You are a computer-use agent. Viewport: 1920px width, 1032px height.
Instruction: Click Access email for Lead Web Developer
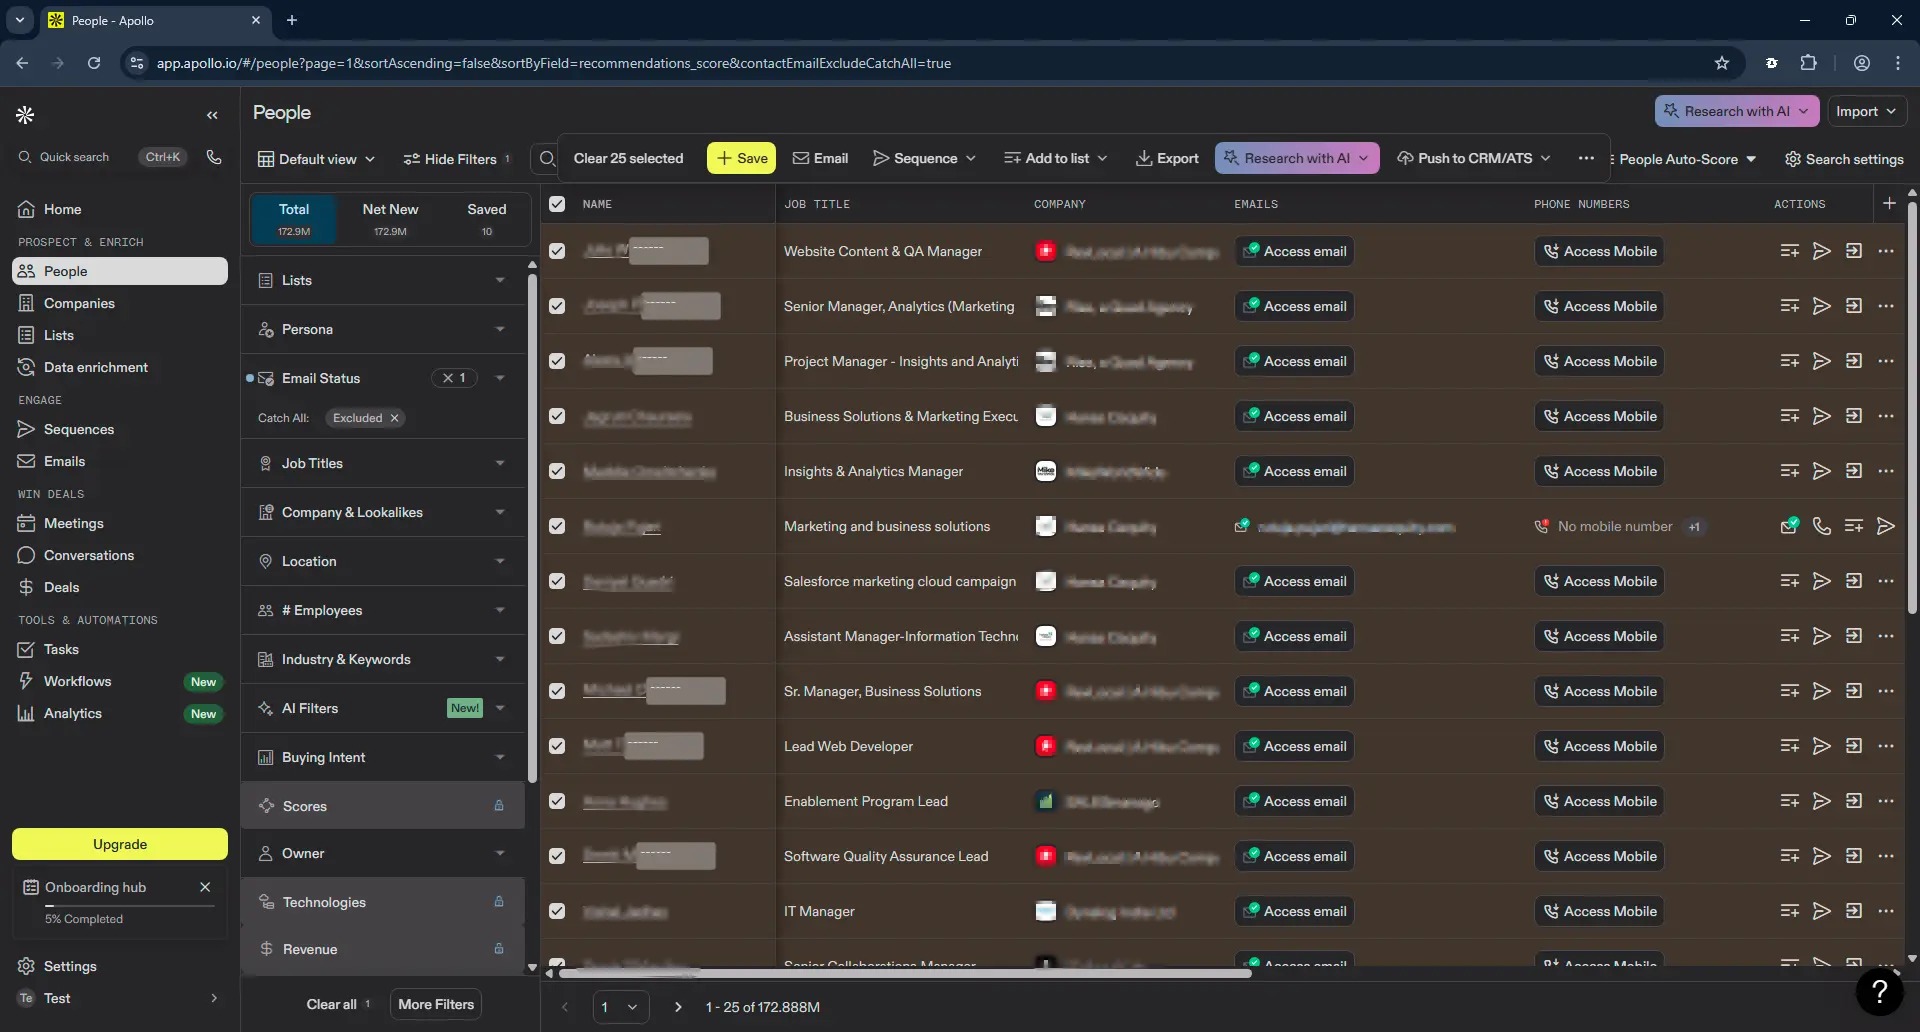tap(1294, 746)
